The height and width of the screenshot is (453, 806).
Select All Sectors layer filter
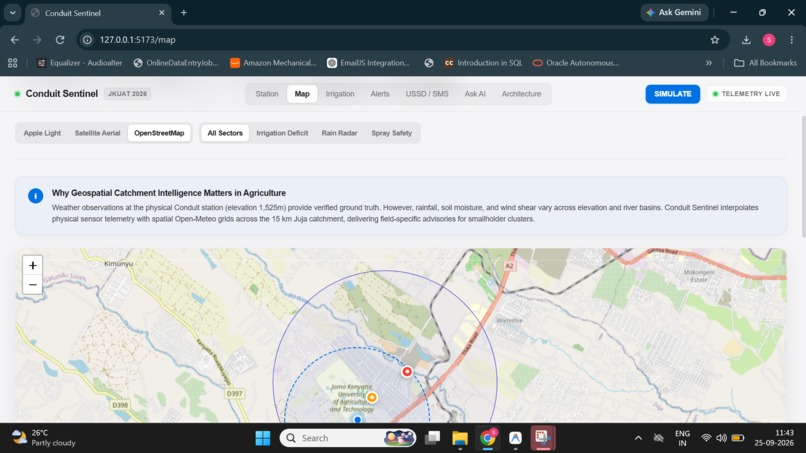[225, 133]
